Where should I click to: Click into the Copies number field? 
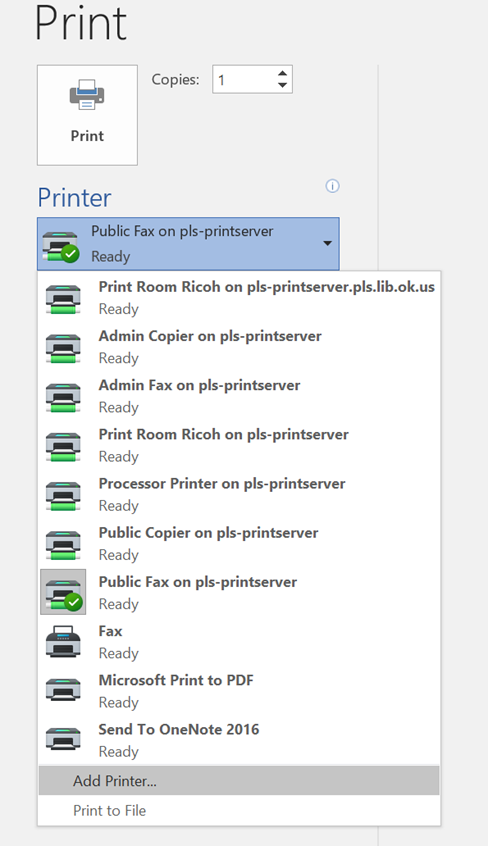245,79
